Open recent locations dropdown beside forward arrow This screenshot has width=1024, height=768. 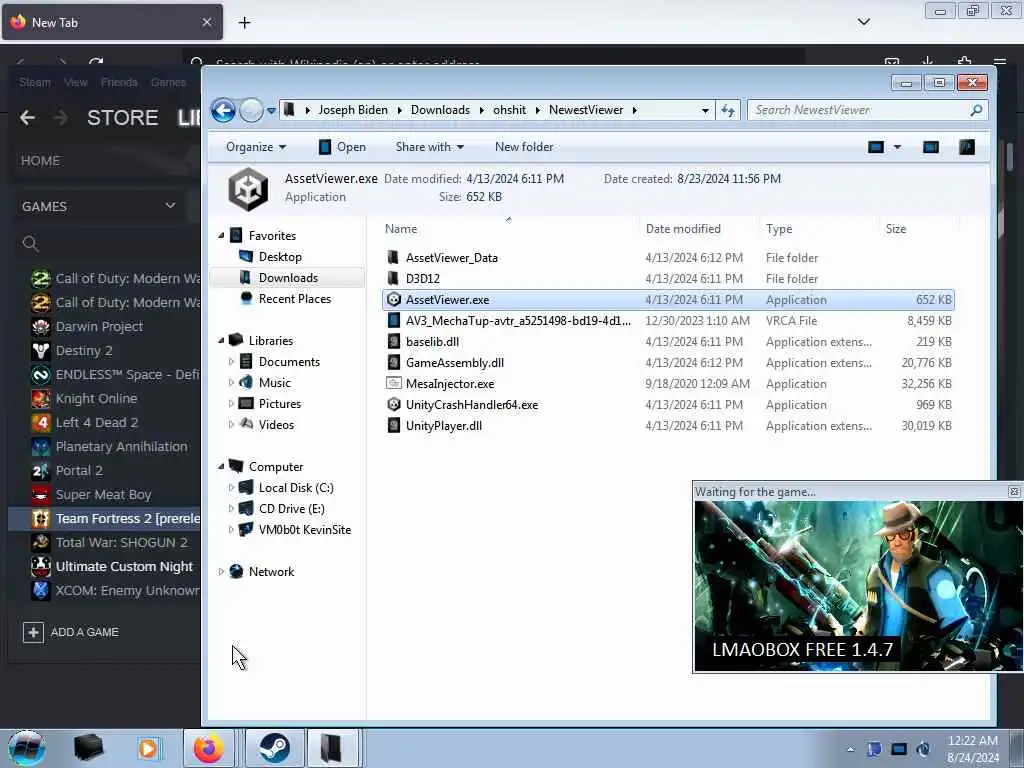[271, 111]
